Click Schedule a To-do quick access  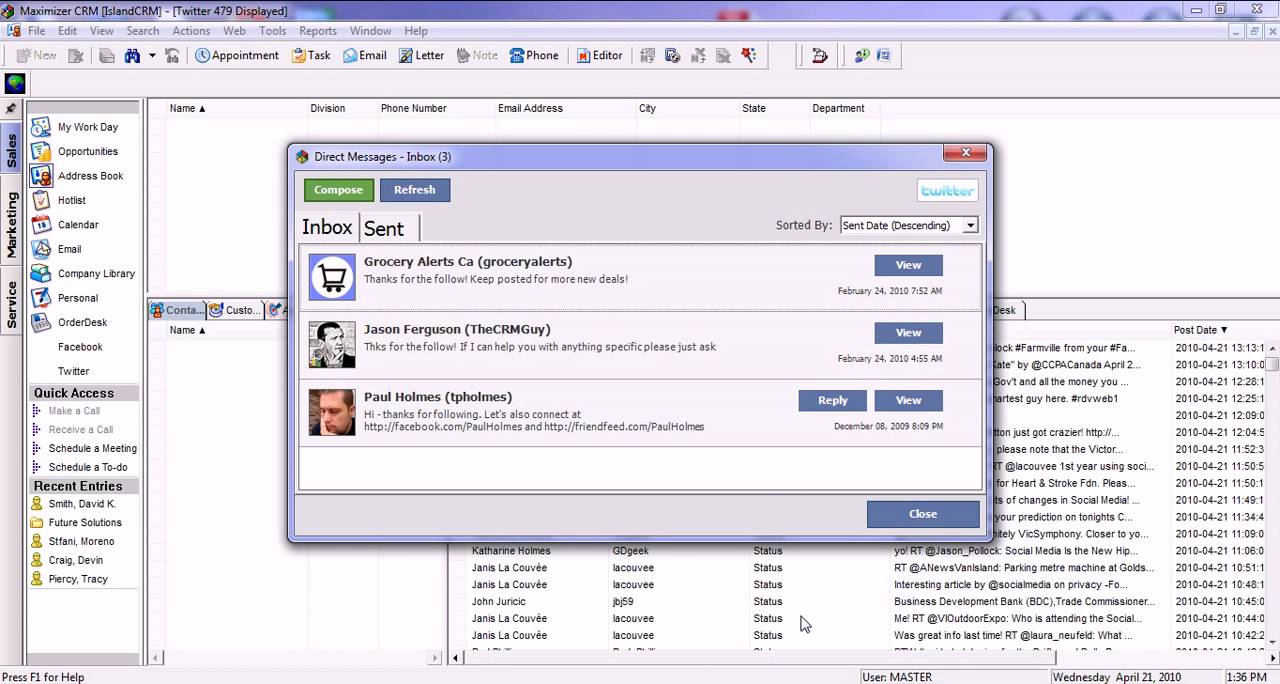click(88, 467)
